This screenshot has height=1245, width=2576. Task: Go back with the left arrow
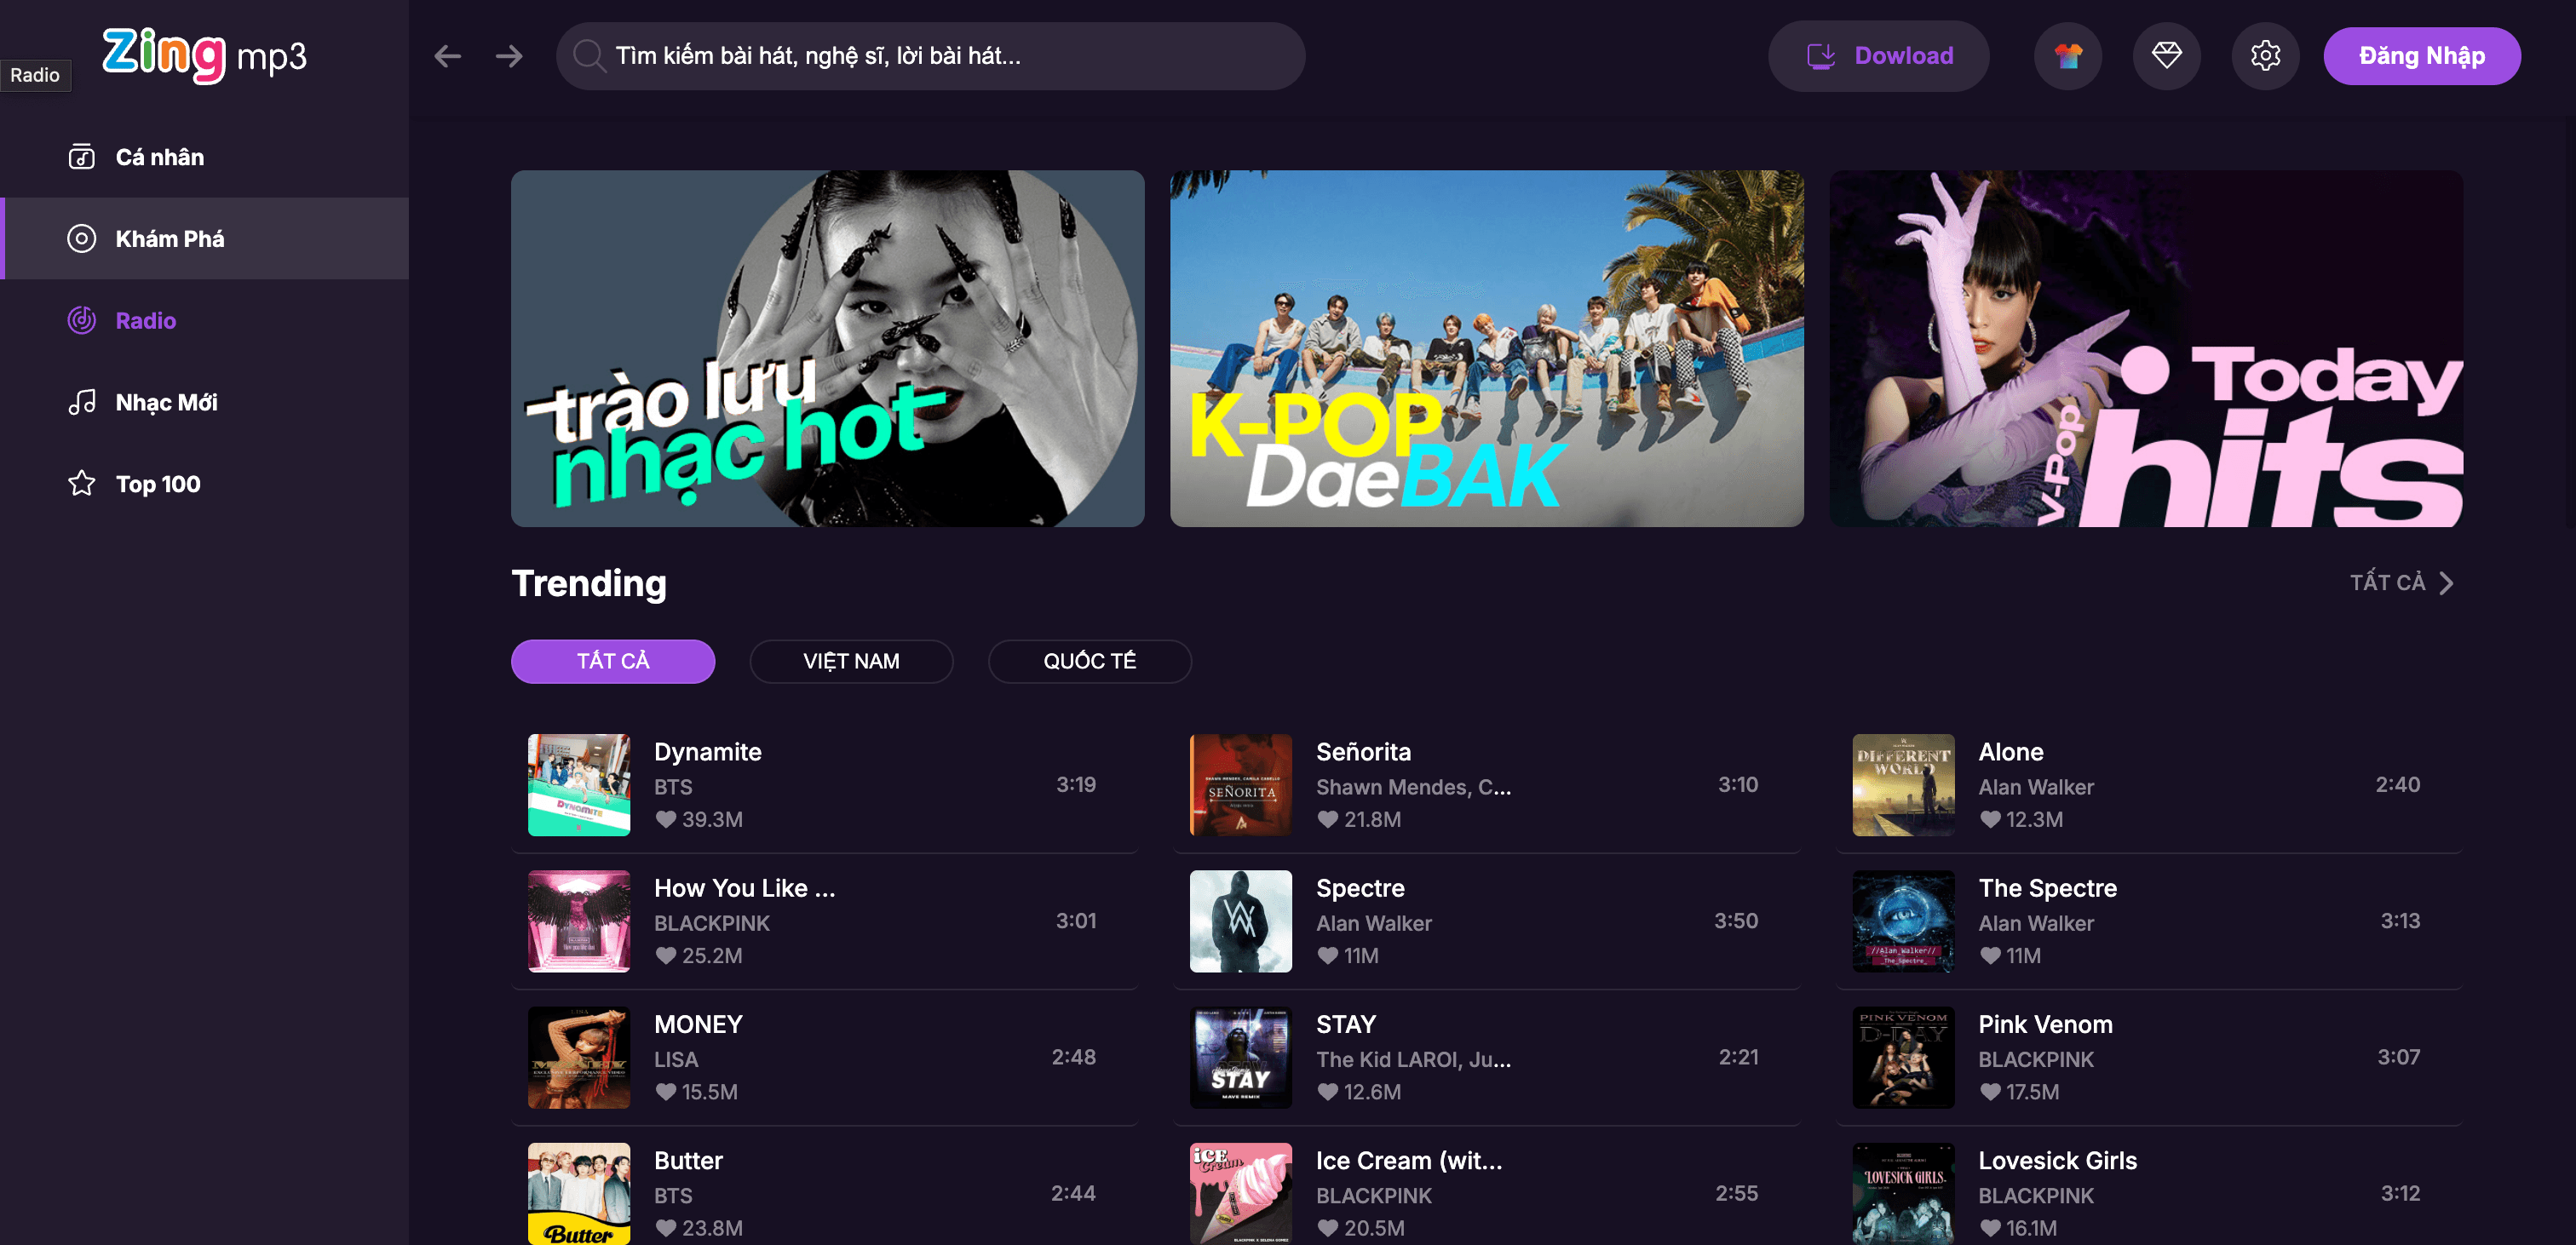tap(447, 56)
